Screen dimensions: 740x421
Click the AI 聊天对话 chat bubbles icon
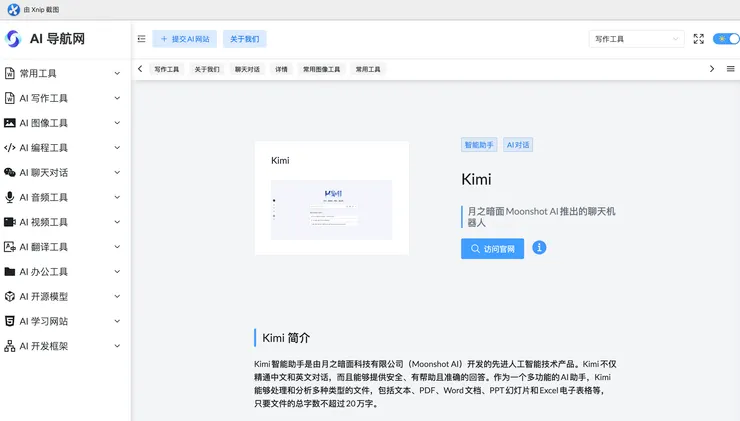pyautogui.click(x=9, y=172)
